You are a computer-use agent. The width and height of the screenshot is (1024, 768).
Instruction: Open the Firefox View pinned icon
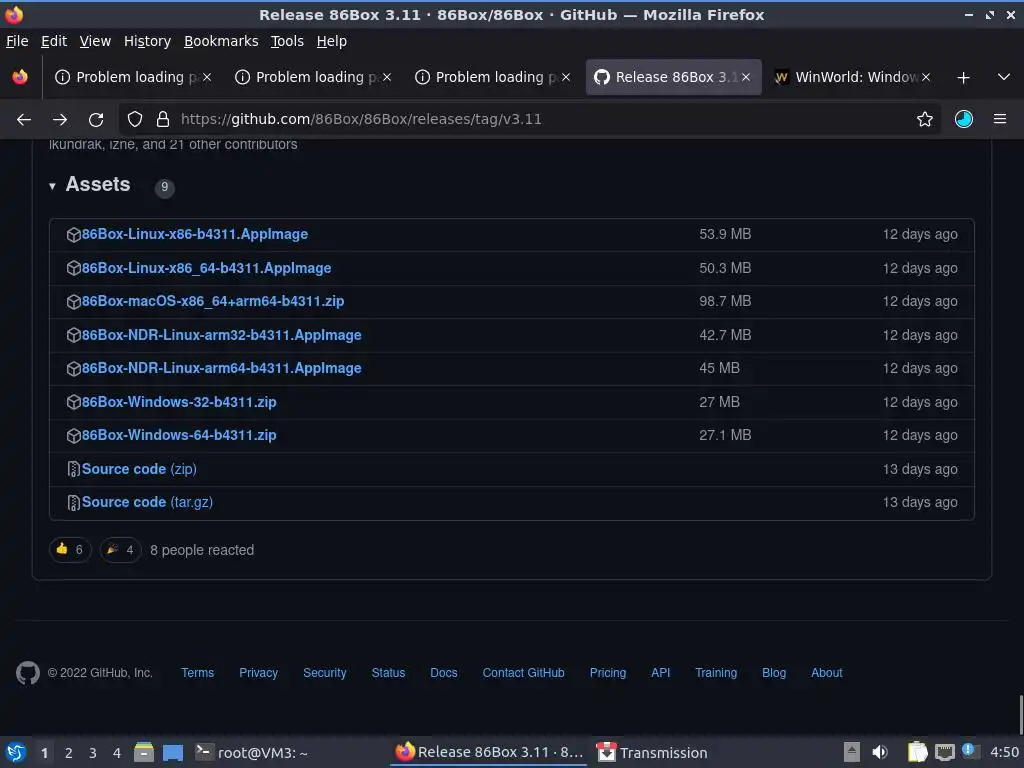[x=20, y=77]
